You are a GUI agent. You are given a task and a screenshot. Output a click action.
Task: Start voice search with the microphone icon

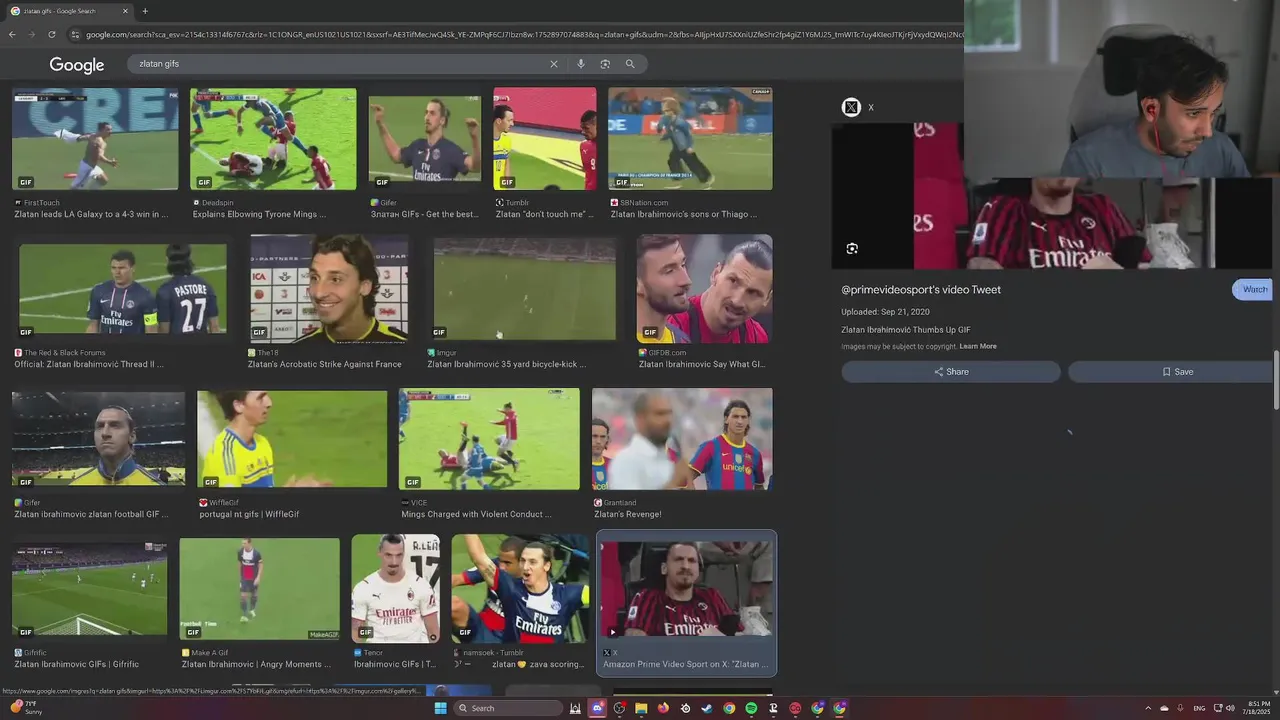[x=580, y=64]
